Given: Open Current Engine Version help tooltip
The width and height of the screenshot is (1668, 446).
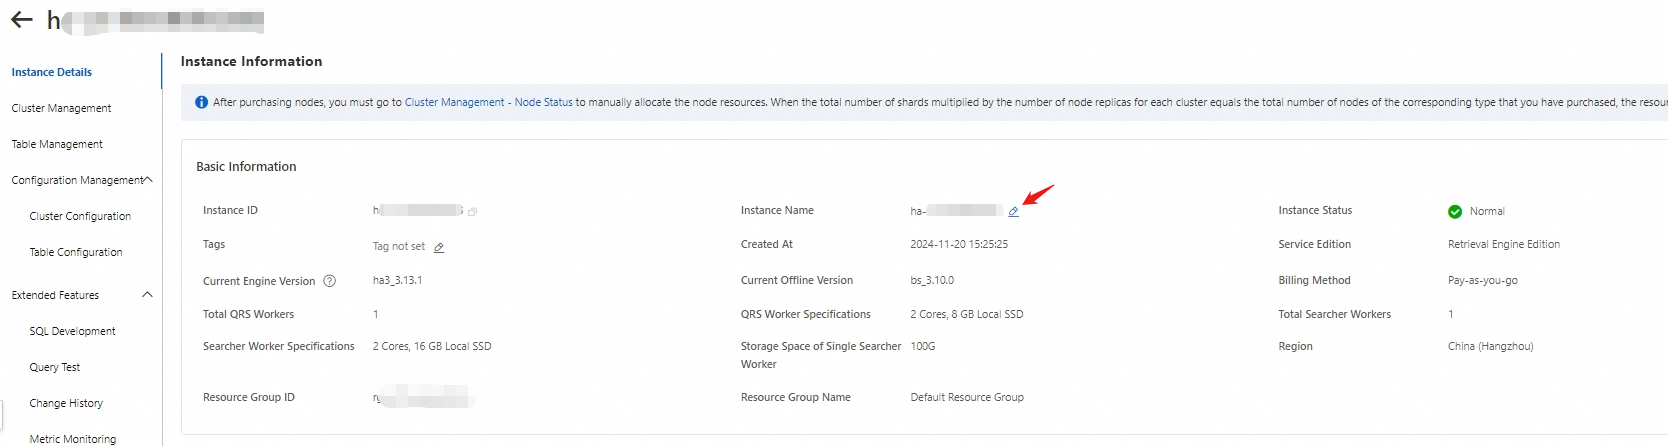Looking at the screenshot, I should click(329, 281).
